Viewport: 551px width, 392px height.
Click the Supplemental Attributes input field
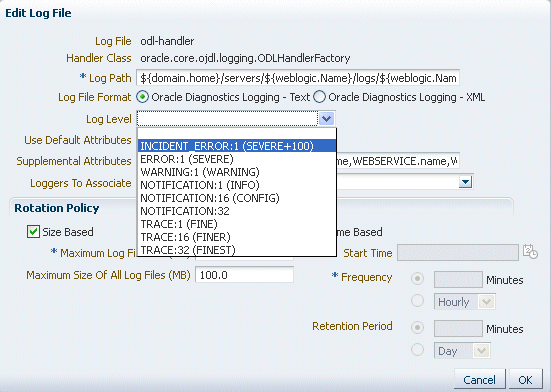point(398,161)
